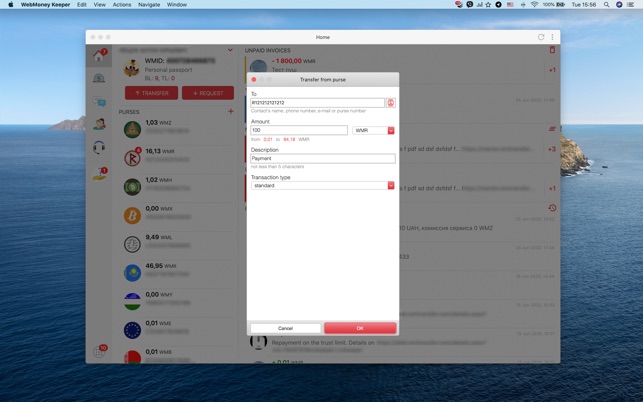Expand the Transaction type dropdown
Screen dimensions: 643x402
pos(322,185)
